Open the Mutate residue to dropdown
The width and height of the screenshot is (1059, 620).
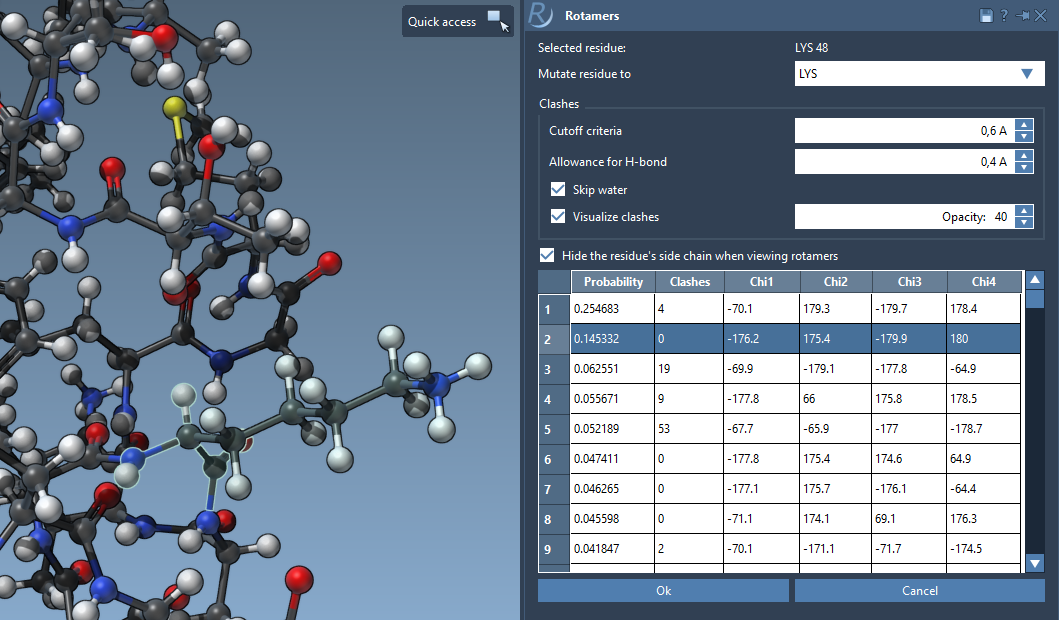click(1026, 74)
